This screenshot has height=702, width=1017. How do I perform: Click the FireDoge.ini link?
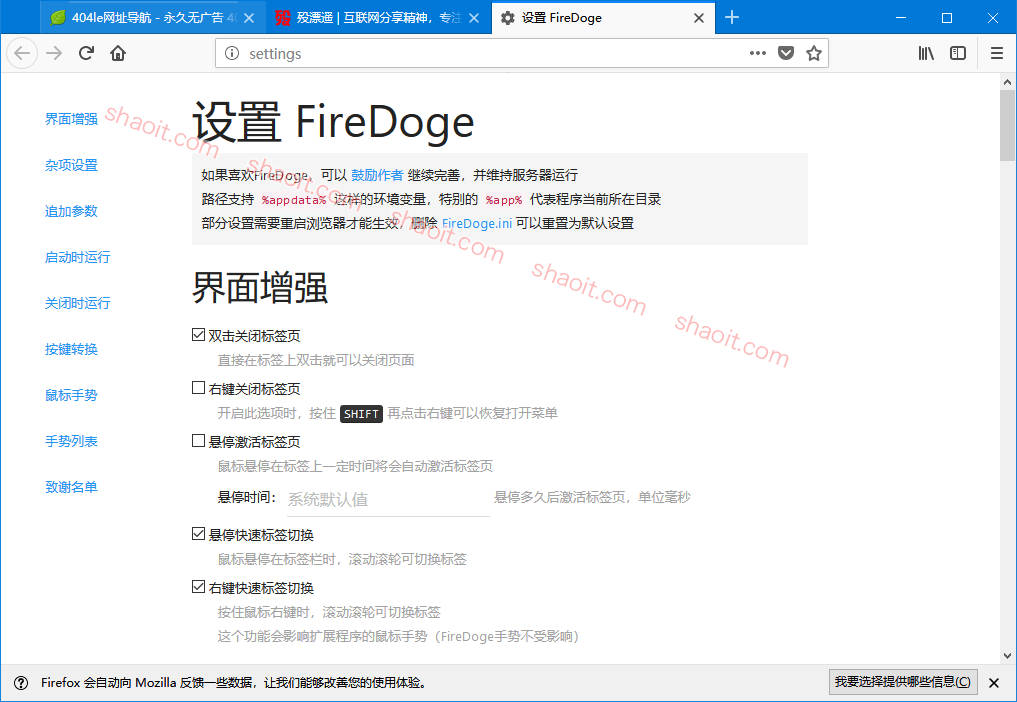pos(477,223)
